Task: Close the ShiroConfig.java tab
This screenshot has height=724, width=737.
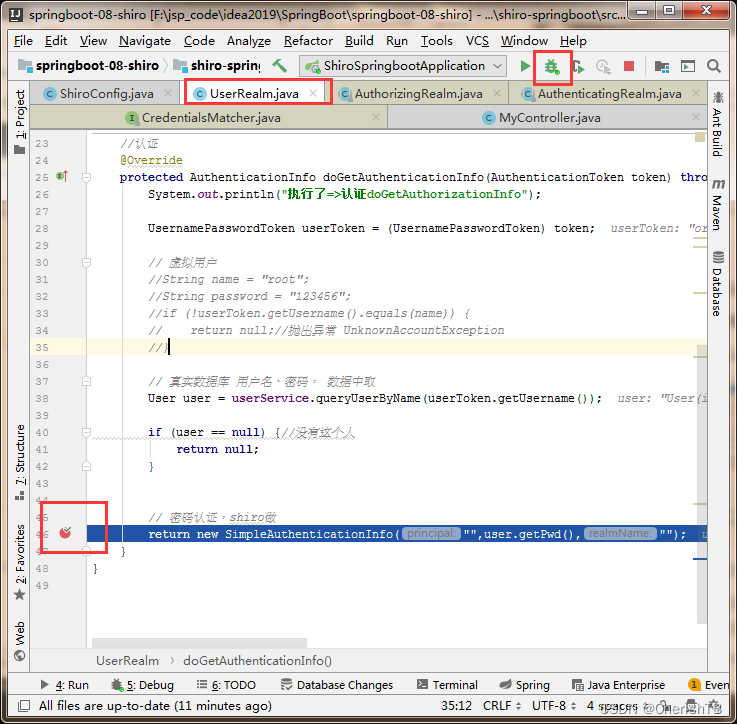Action: 168,94
